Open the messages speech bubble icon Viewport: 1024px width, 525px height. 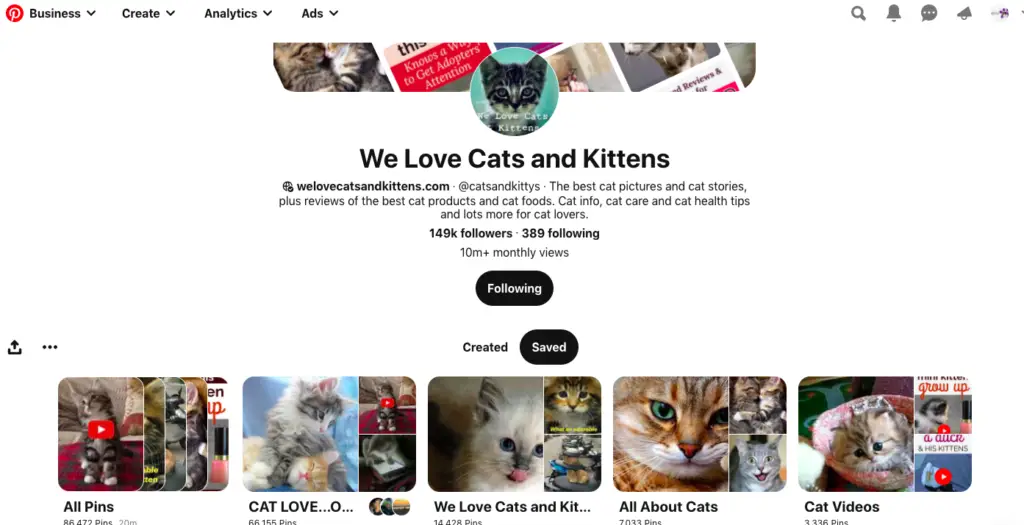click(x=929, y=13)
